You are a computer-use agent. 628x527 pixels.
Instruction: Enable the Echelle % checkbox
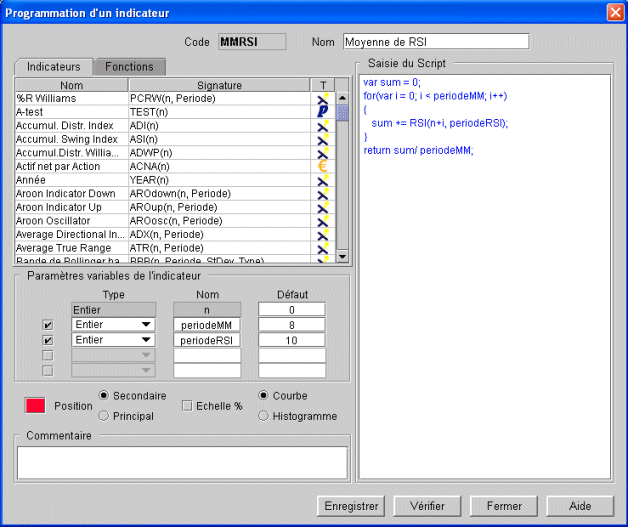coord(187,406)
